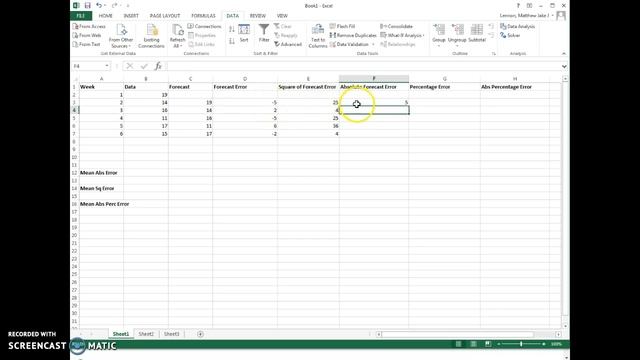Viewport: 640px width, 360px height.
Task: Switch to Page Layout view icon
Action: (473, 344)
